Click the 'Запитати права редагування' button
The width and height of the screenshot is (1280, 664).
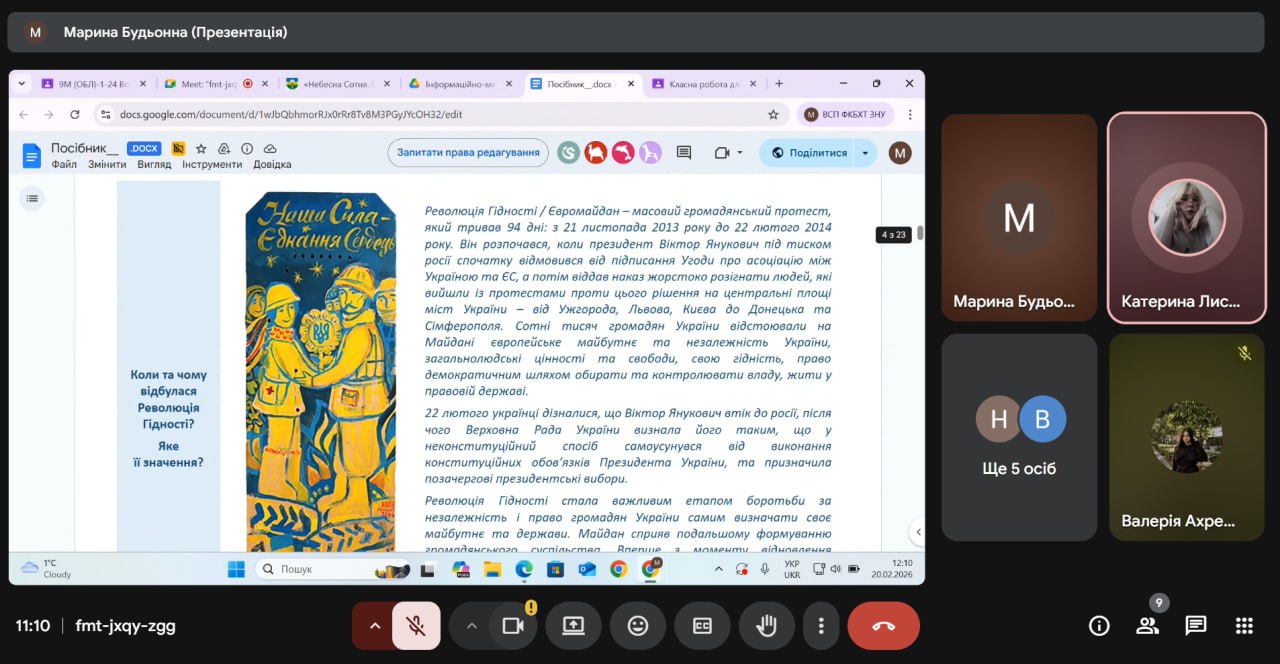point(468,153)
